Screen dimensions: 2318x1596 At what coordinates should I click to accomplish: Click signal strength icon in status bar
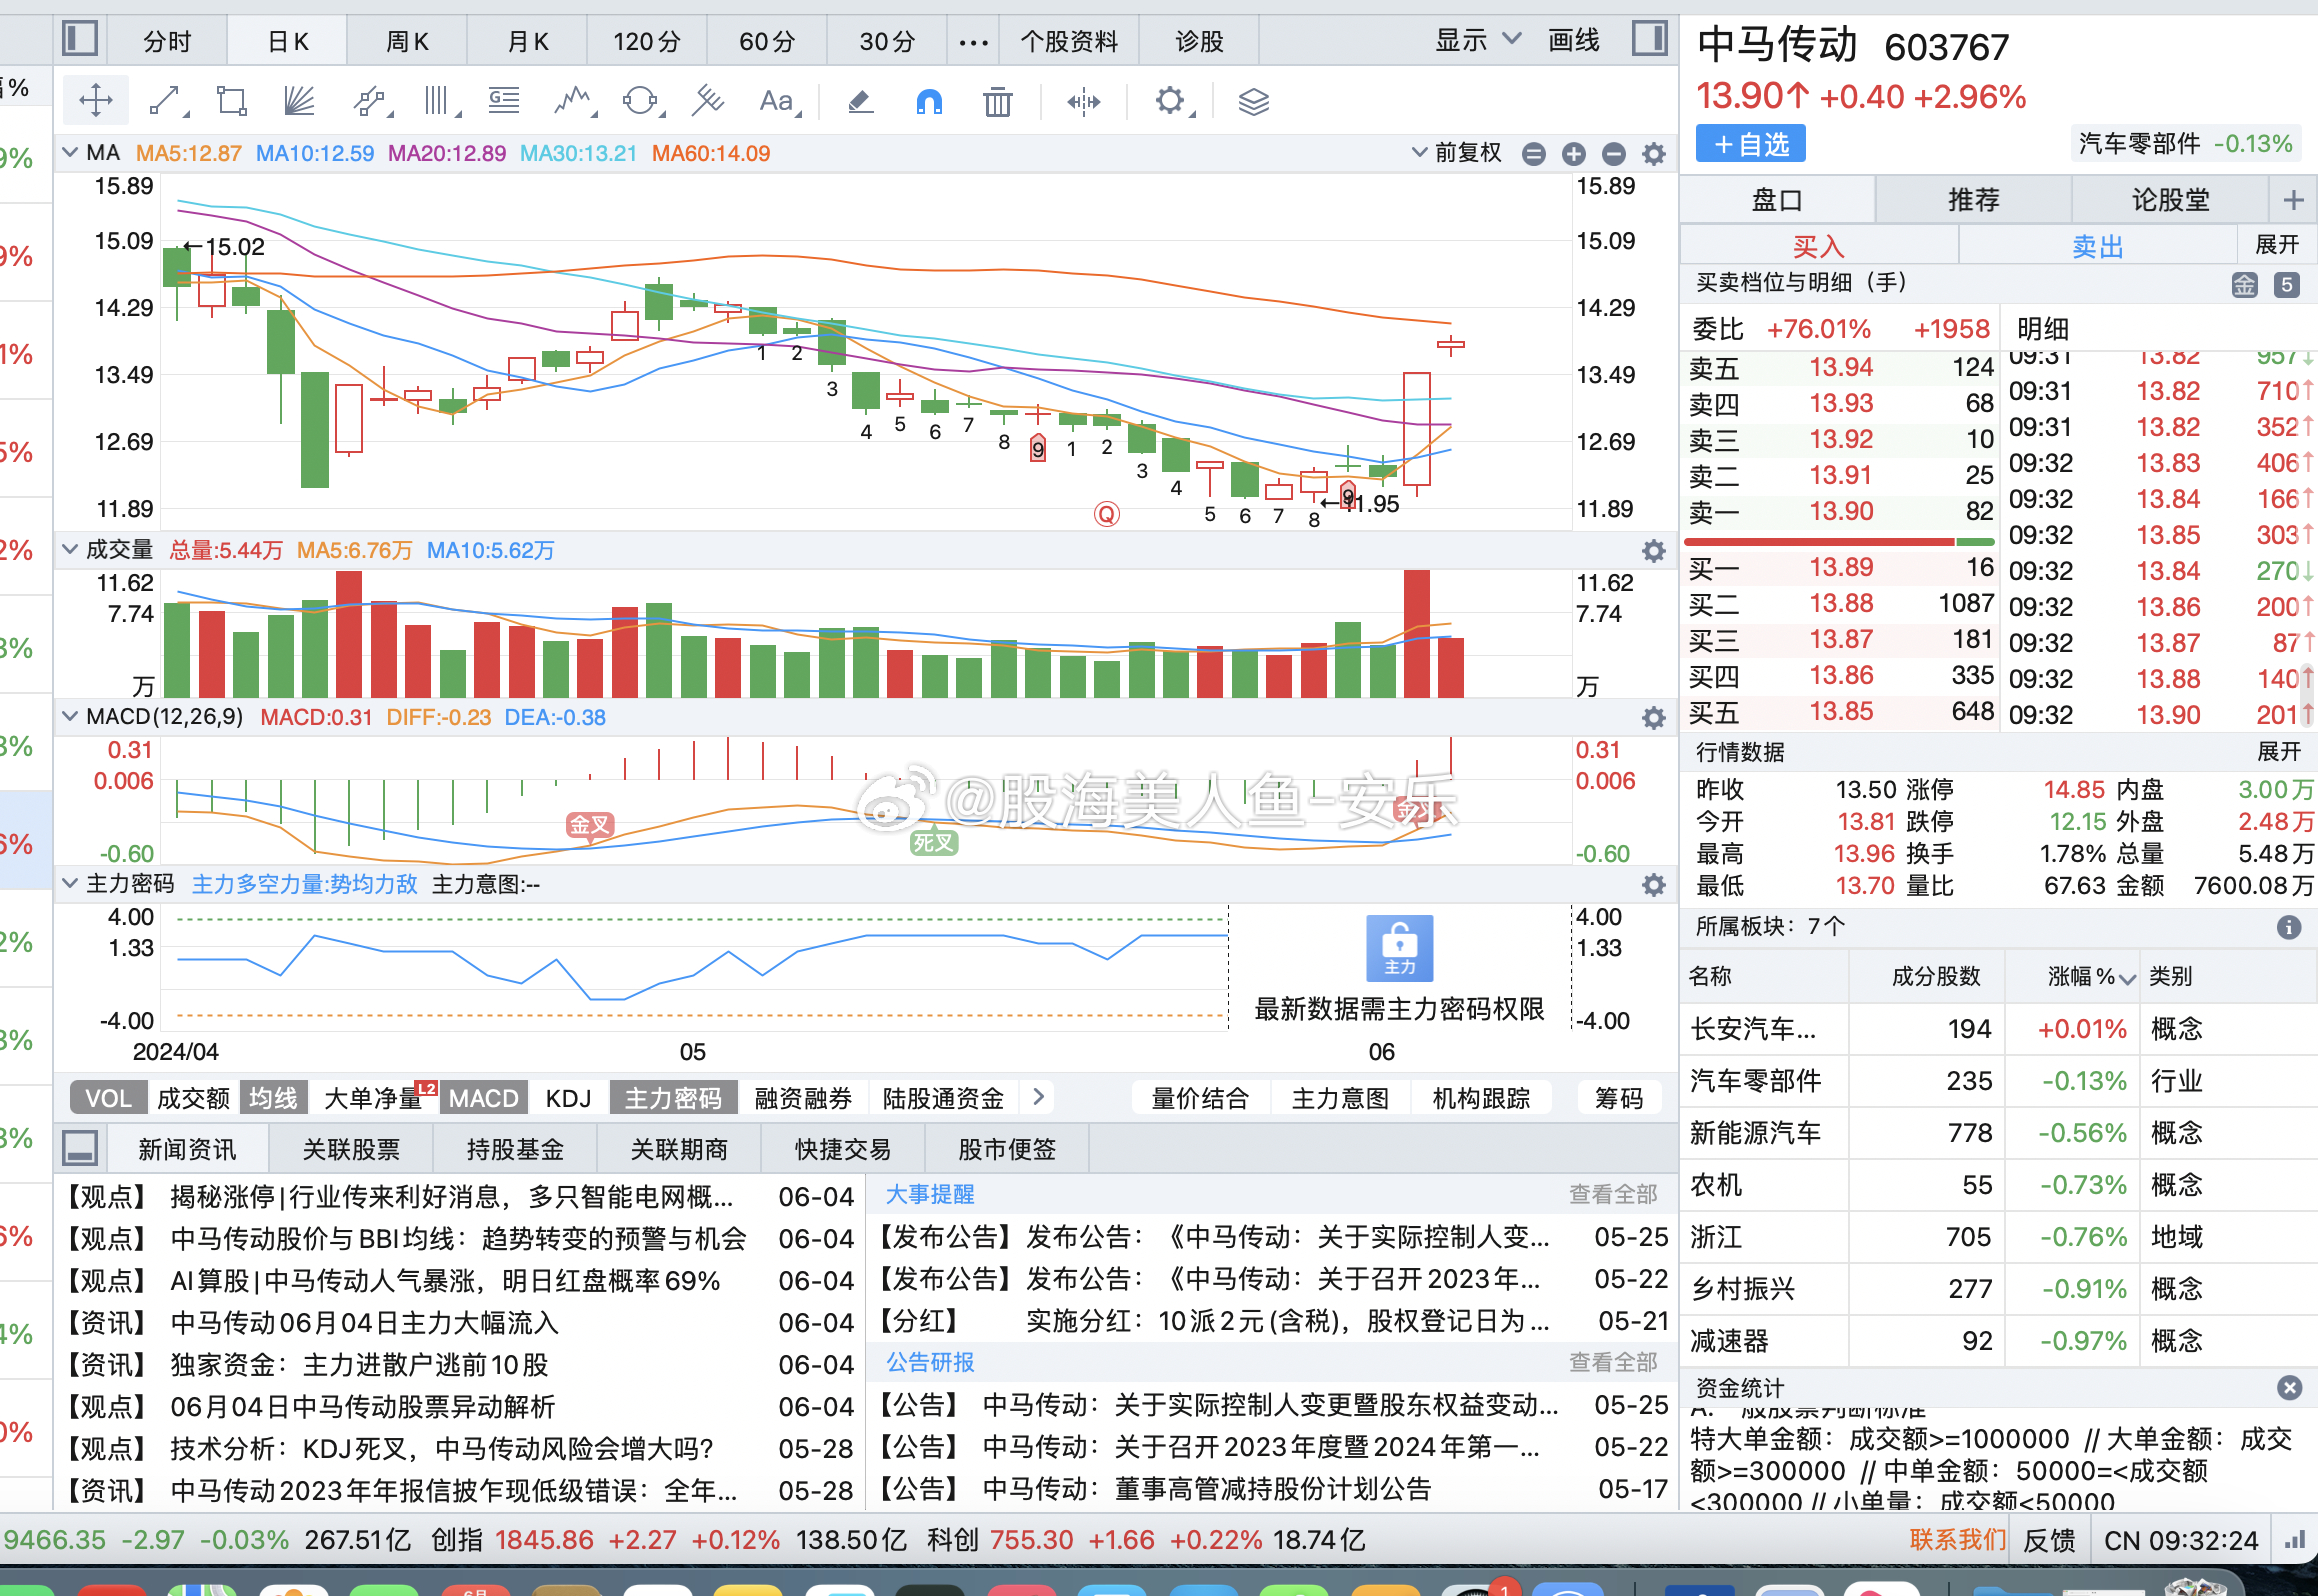[x=2295, y=1540]
